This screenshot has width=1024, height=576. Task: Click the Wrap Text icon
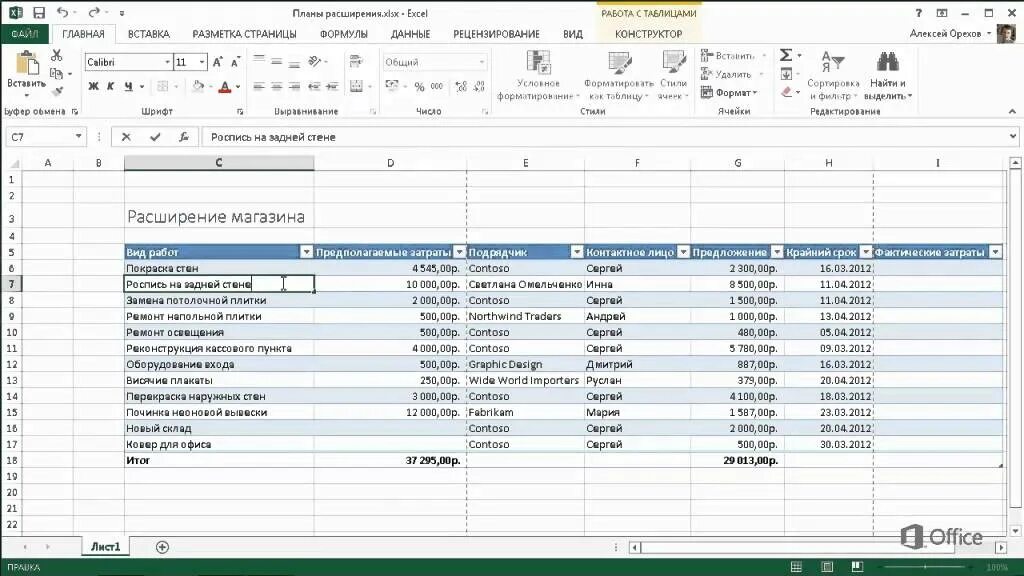coord(356,62)
